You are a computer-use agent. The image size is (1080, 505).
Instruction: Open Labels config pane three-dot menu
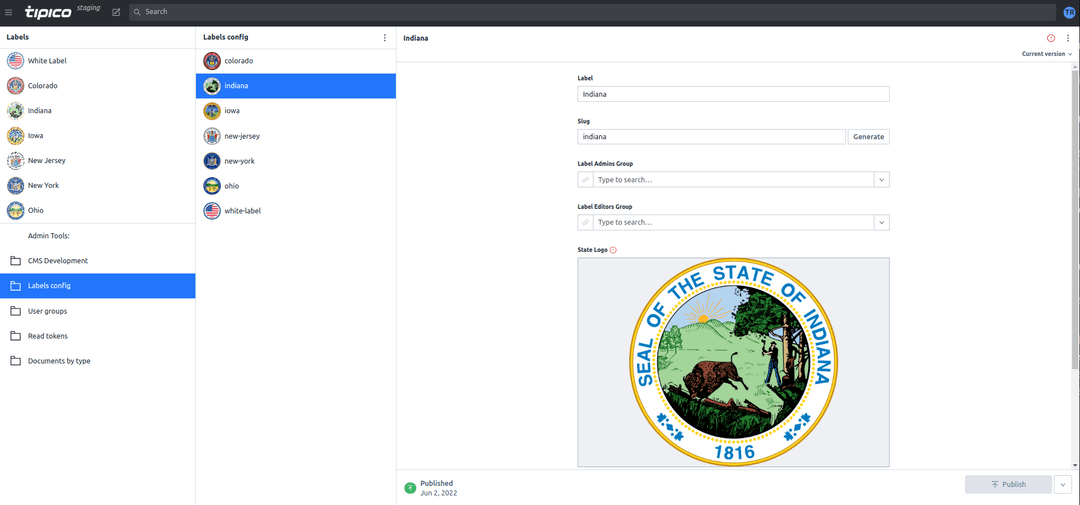click(x=384, y=38)
